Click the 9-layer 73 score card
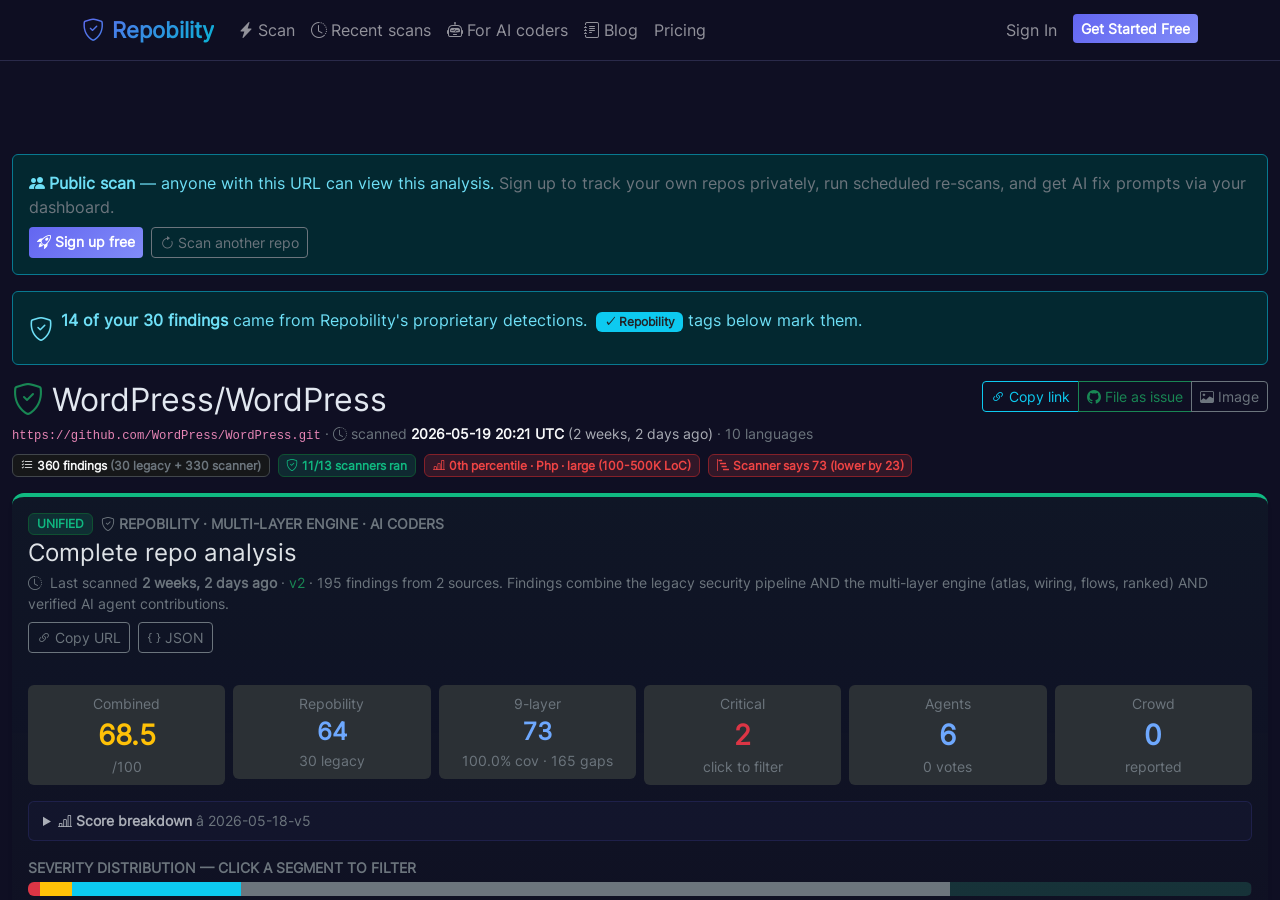 (x=537, y=732)
